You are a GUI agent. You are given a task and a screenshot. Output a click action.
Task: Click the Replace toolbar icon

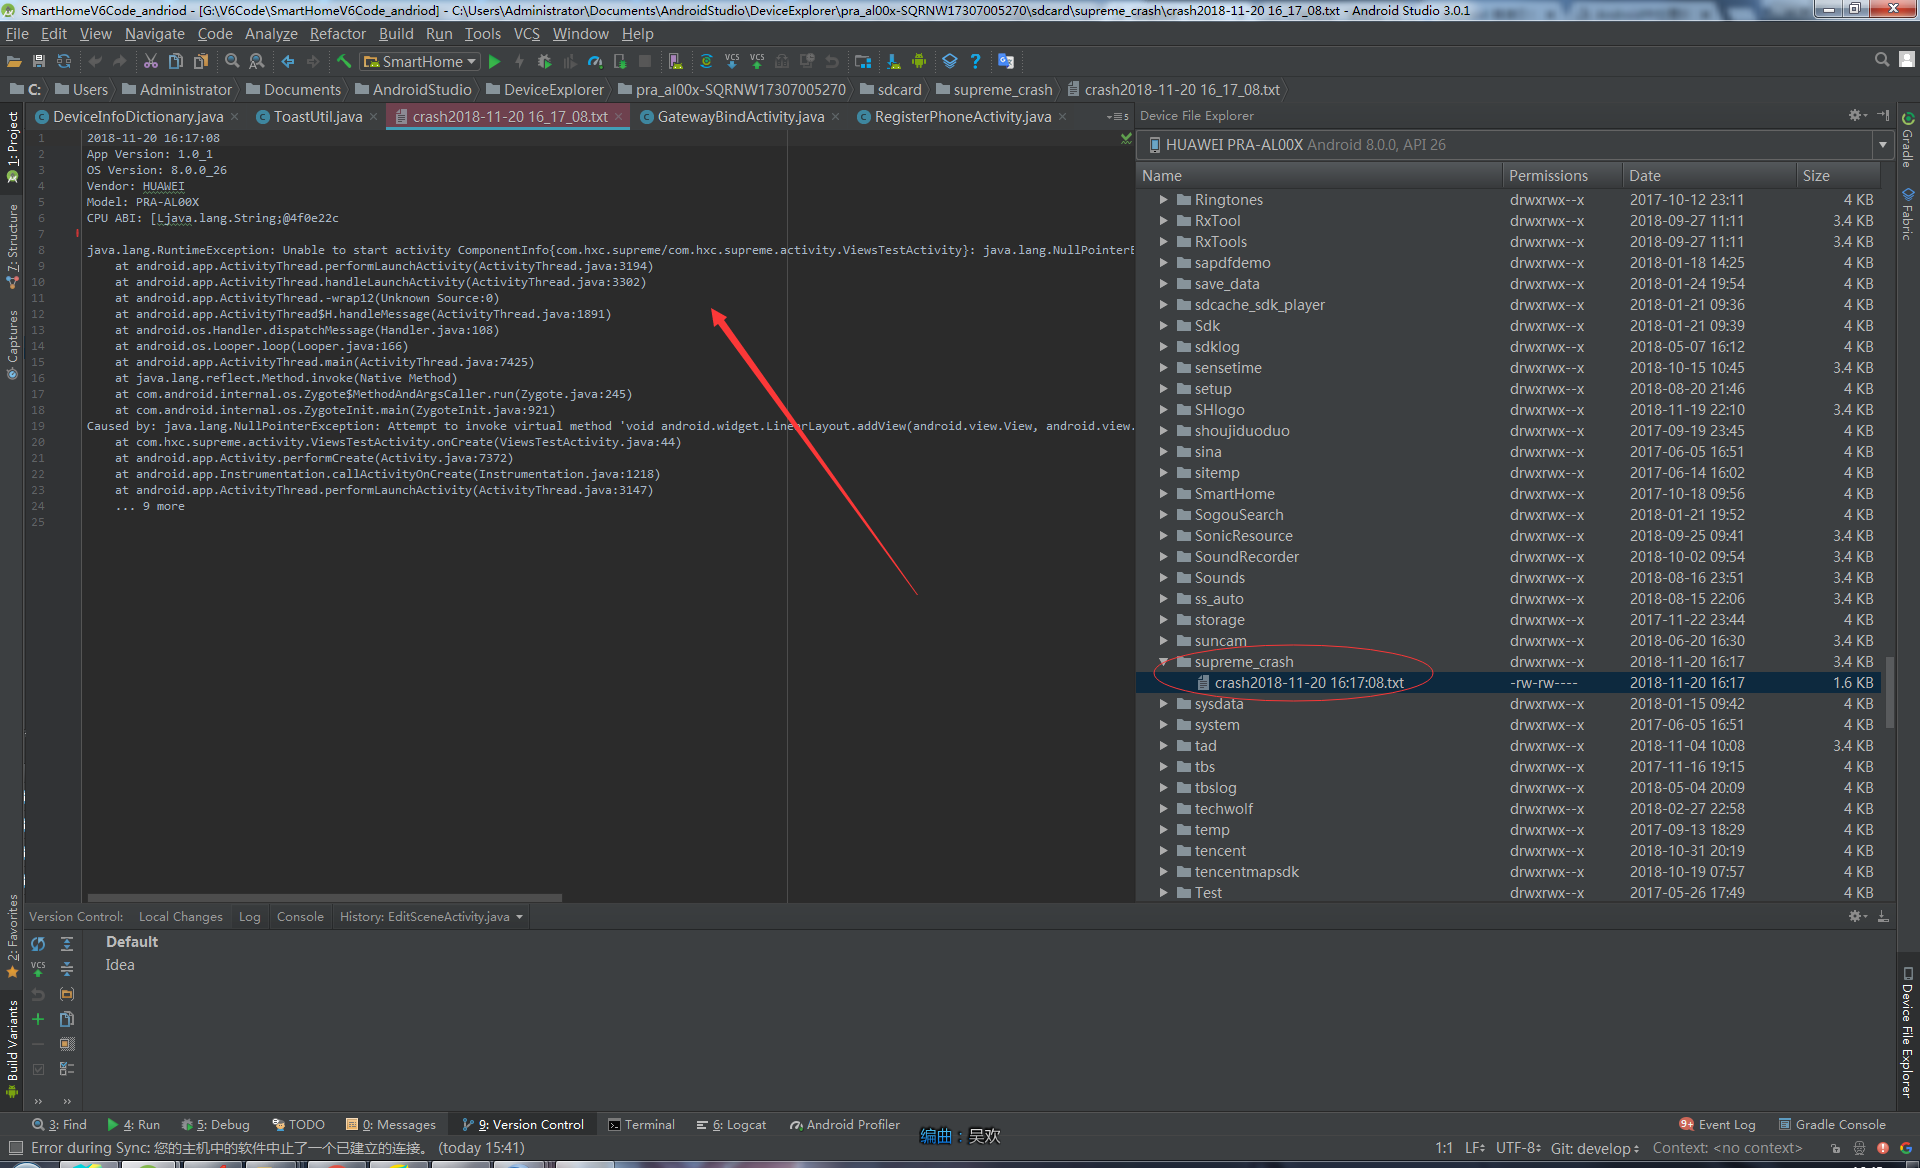(x=257, y=62)
